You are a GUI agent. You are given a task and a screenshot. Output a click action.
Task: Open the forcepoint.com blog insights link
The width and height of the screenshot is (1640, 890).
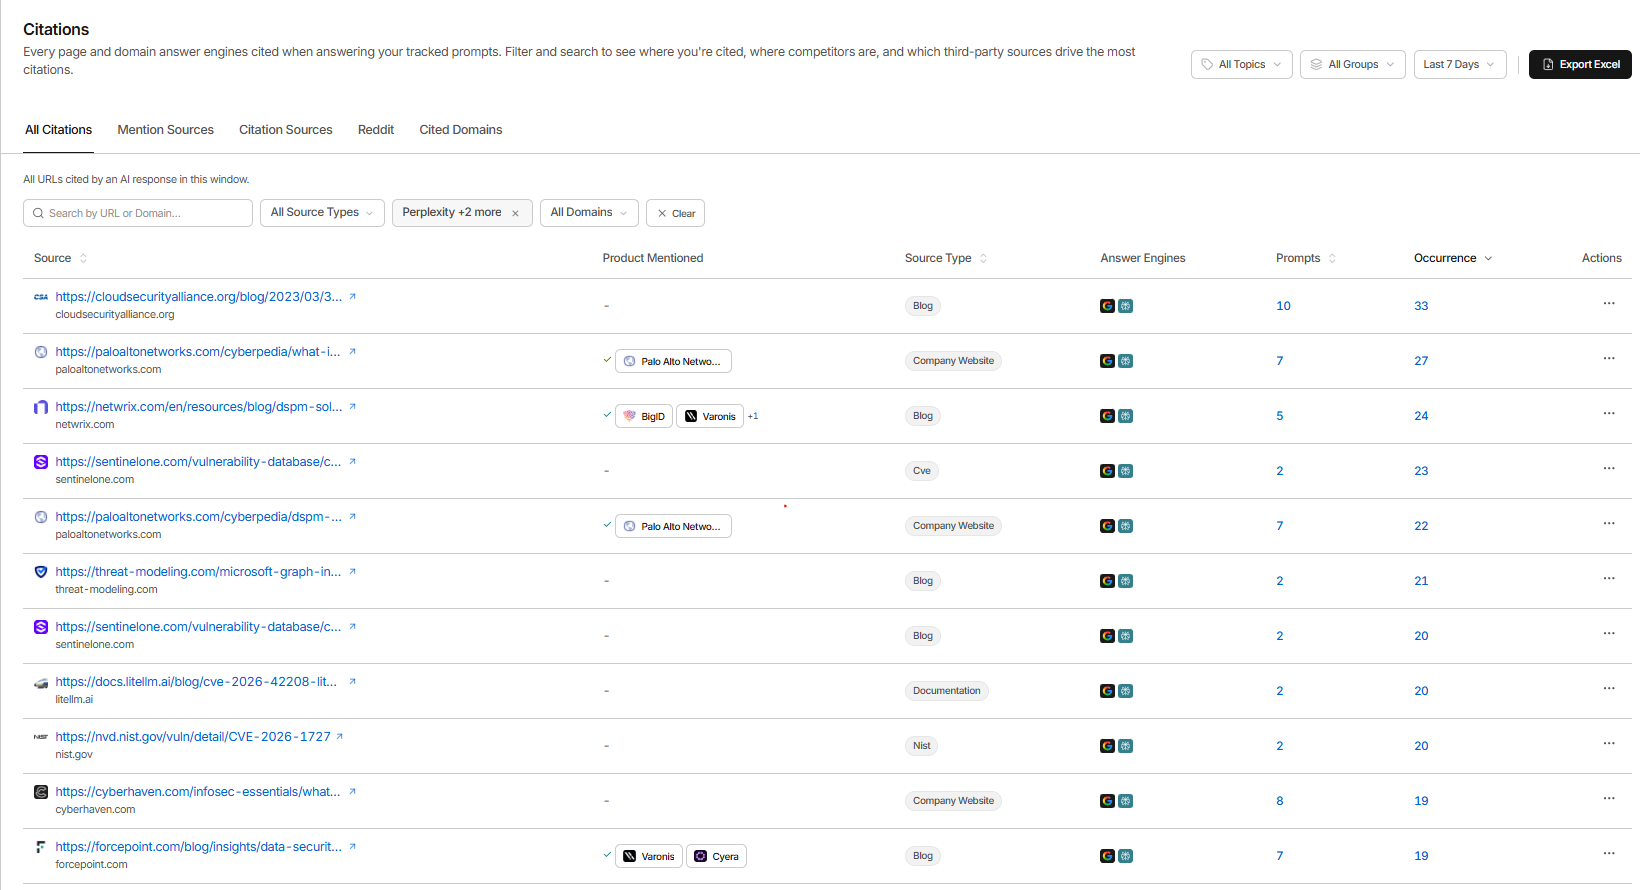coord(199,847)
